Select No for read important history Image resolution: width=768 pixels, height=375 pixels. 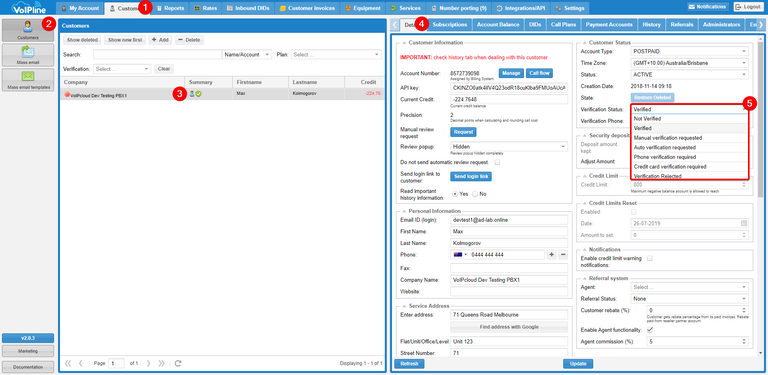click(x=475, y=194)
